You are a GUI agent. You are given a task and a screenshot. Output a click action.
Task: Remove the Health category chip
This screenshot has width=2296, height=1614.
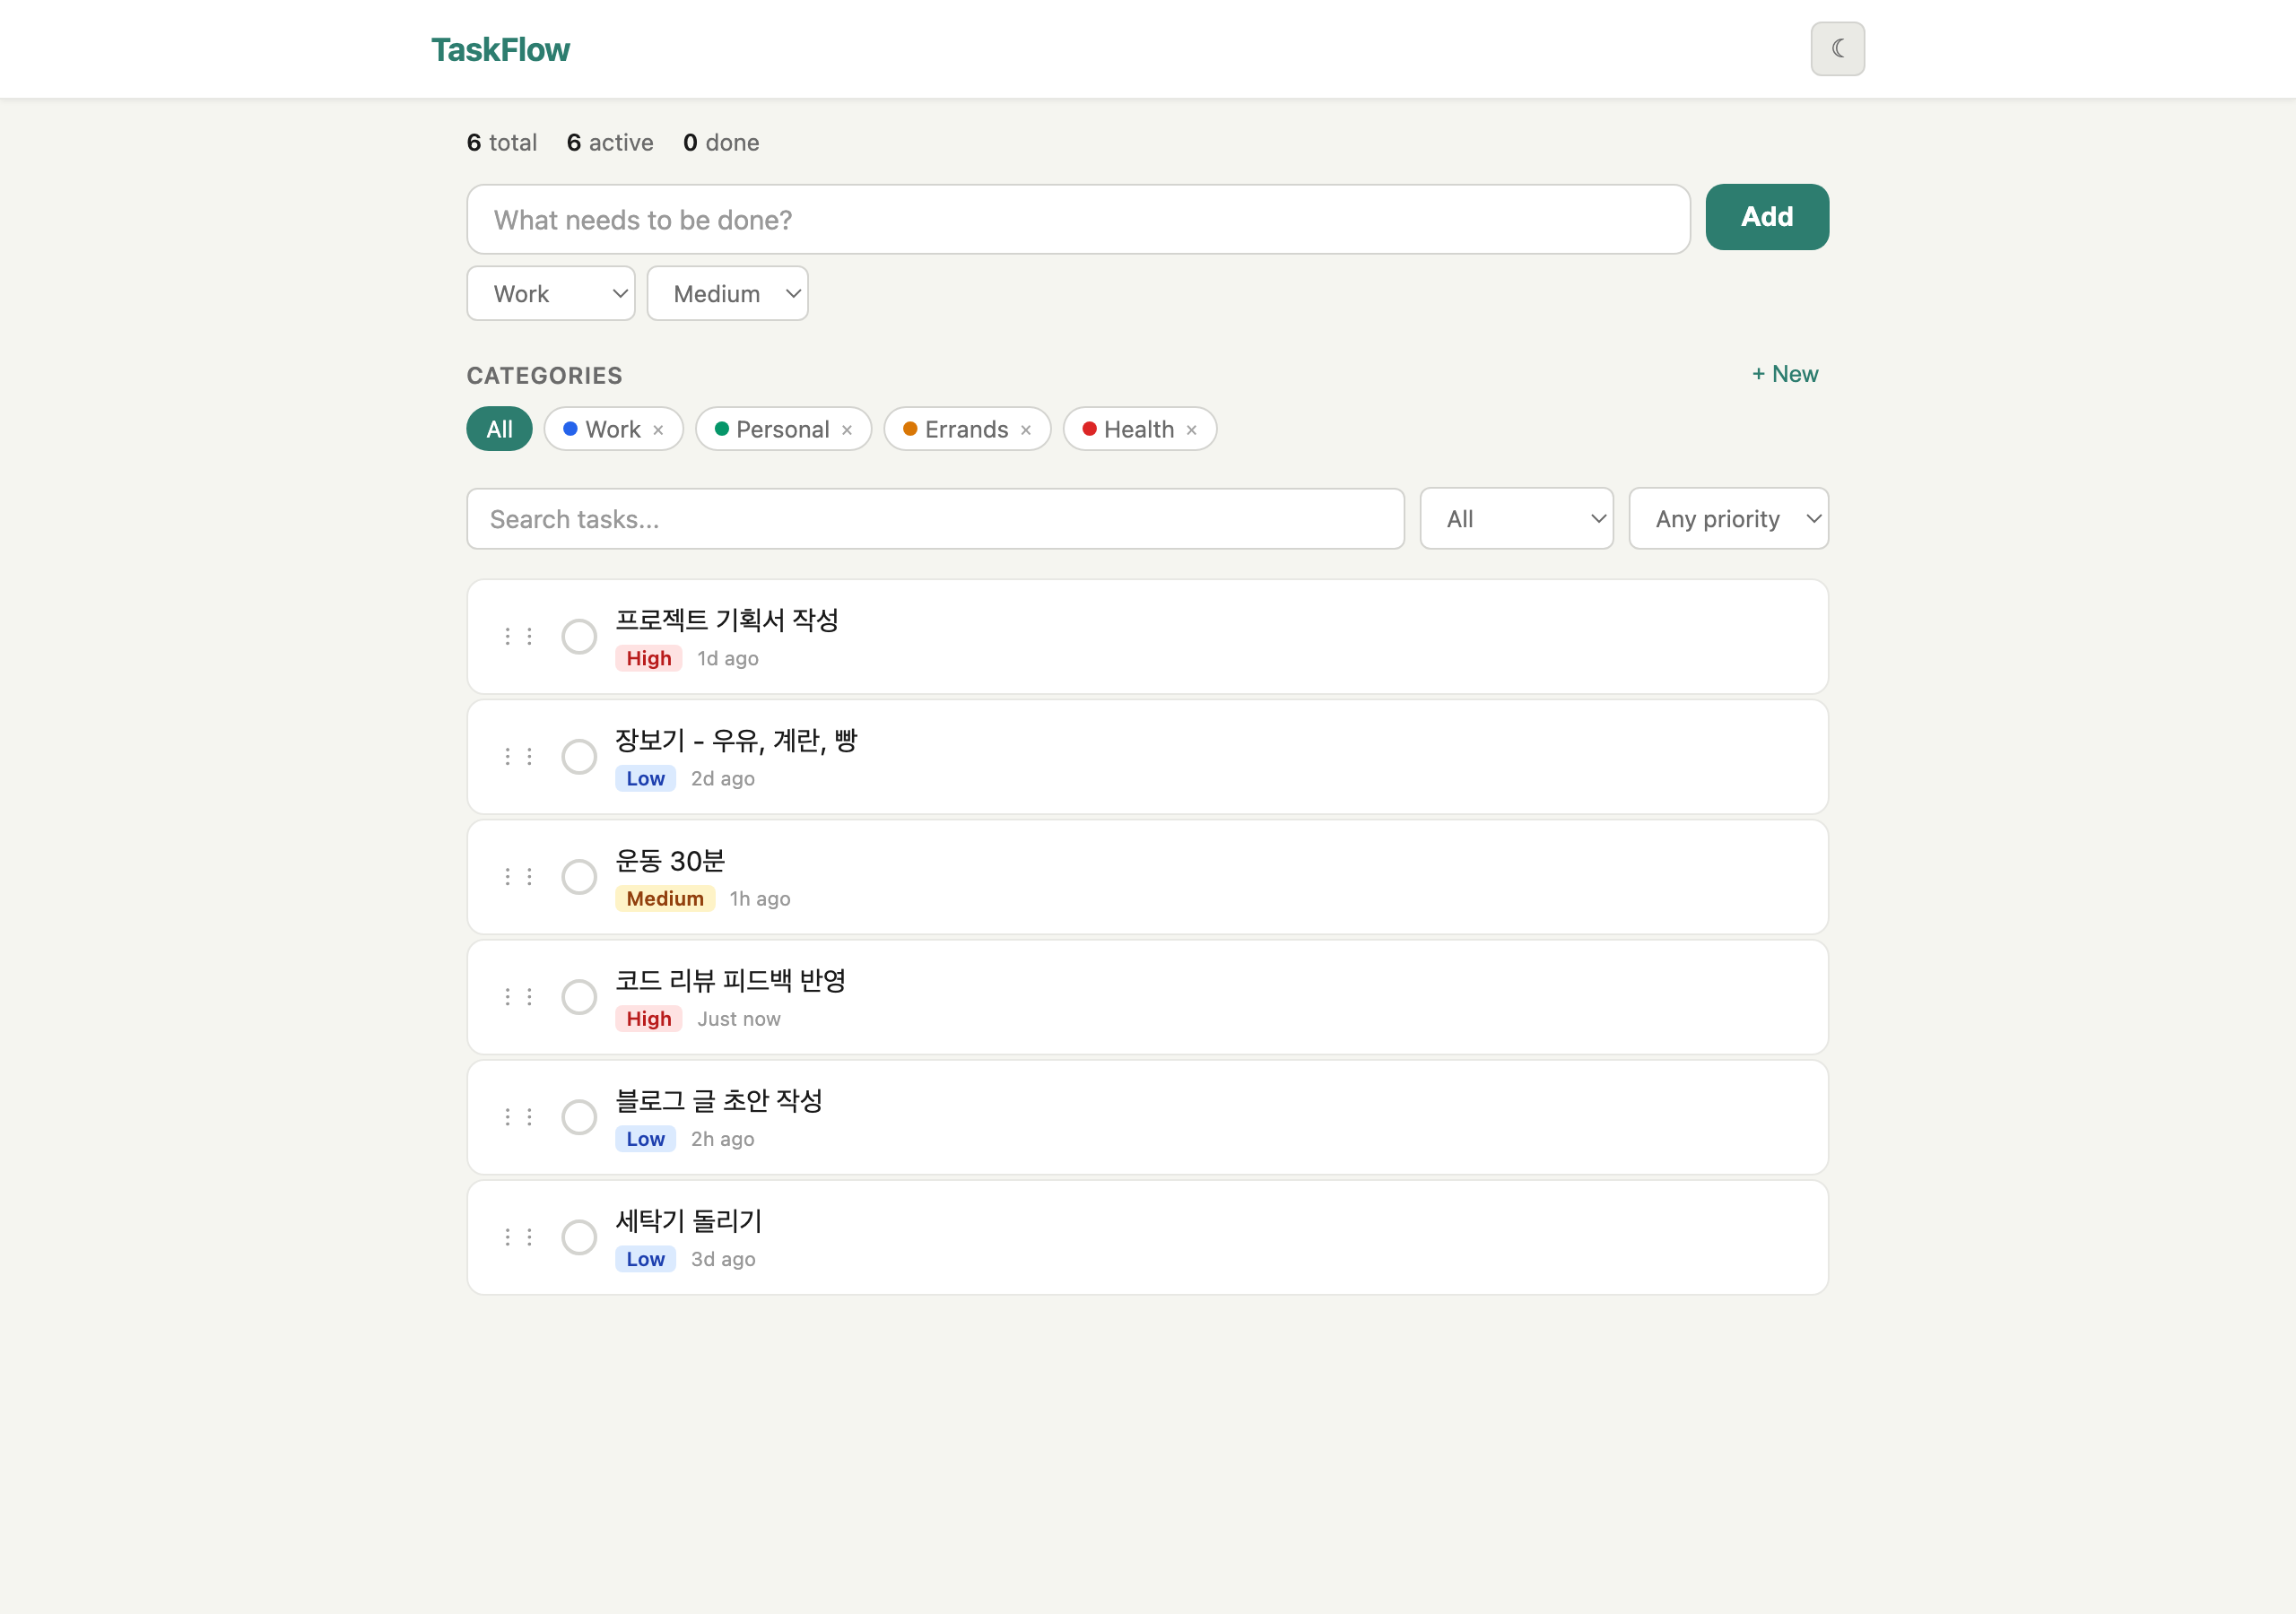[1191, 429]
